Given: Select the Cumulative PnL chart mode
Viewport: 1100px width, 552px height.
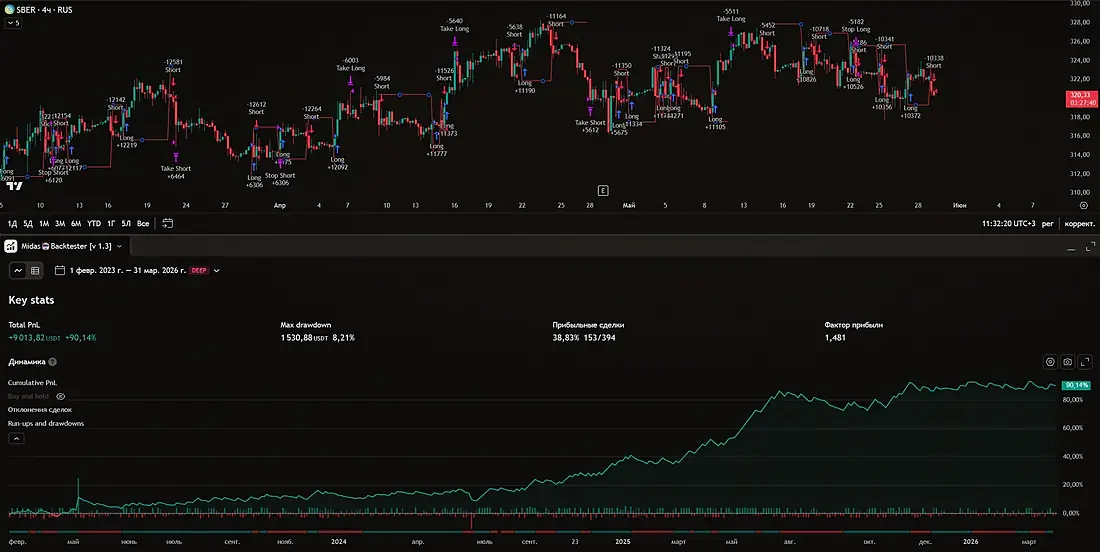Looking at the screenshot, I should point(32,383).
